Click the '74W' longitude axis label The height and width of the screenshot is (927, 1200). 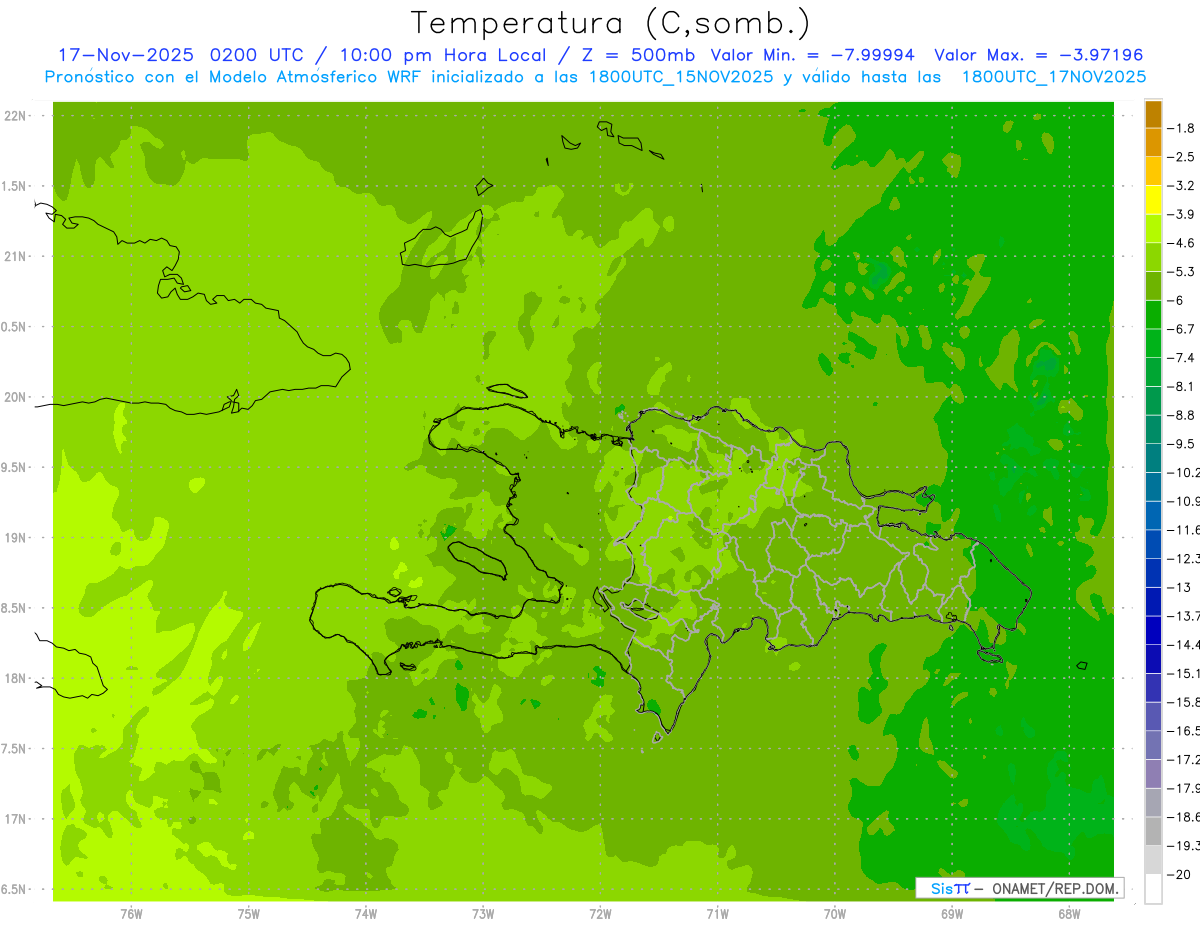click(366, 914)
